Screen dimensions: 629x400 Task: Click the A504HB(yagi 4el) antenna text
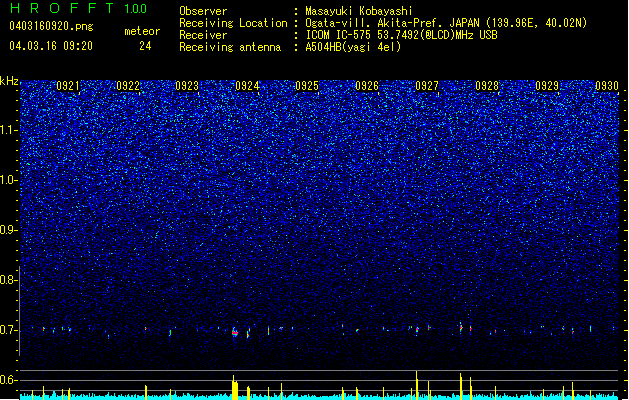[353, 47]
